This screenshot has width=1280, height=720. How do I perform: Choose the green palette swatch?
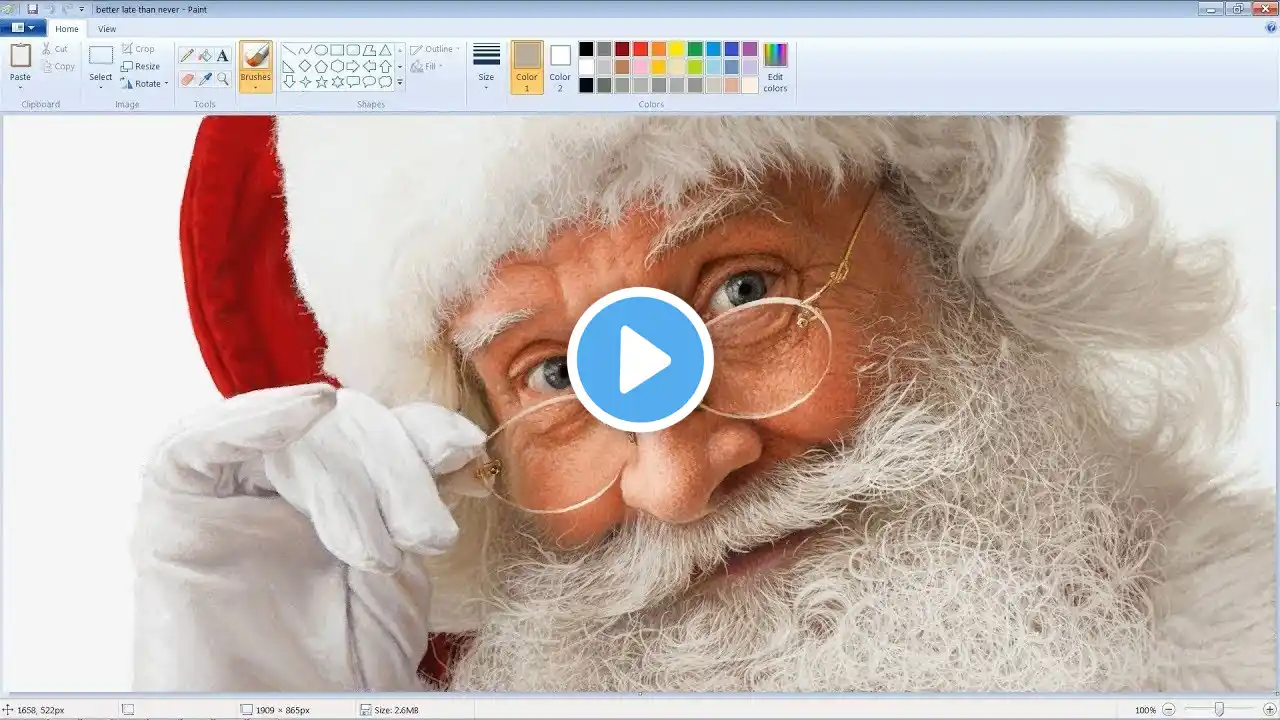pos(694,49)
